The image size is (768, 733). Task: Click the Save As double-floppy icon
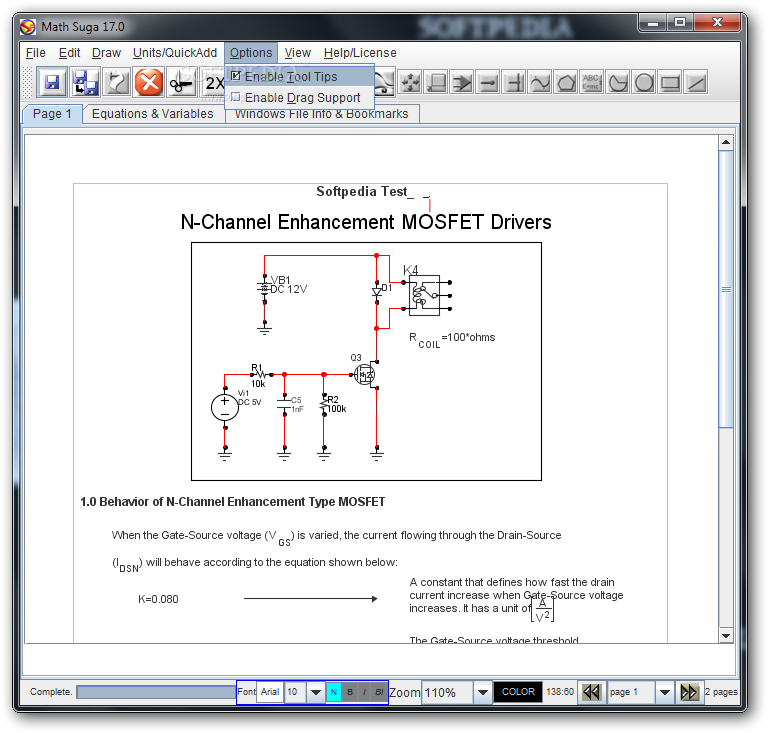85,82
